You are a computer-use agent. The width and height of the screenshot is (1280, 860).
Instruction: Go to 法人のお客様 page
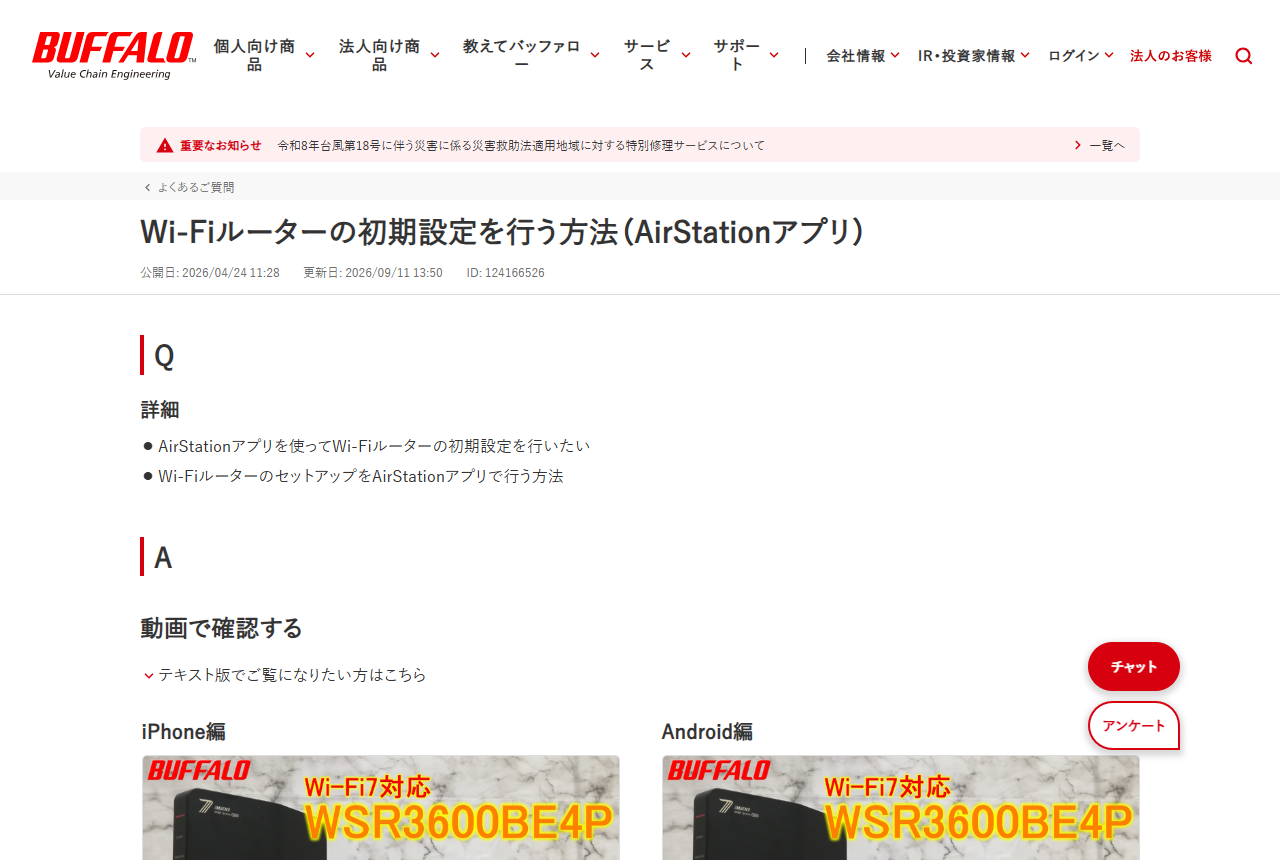[x=1171, y=56]
